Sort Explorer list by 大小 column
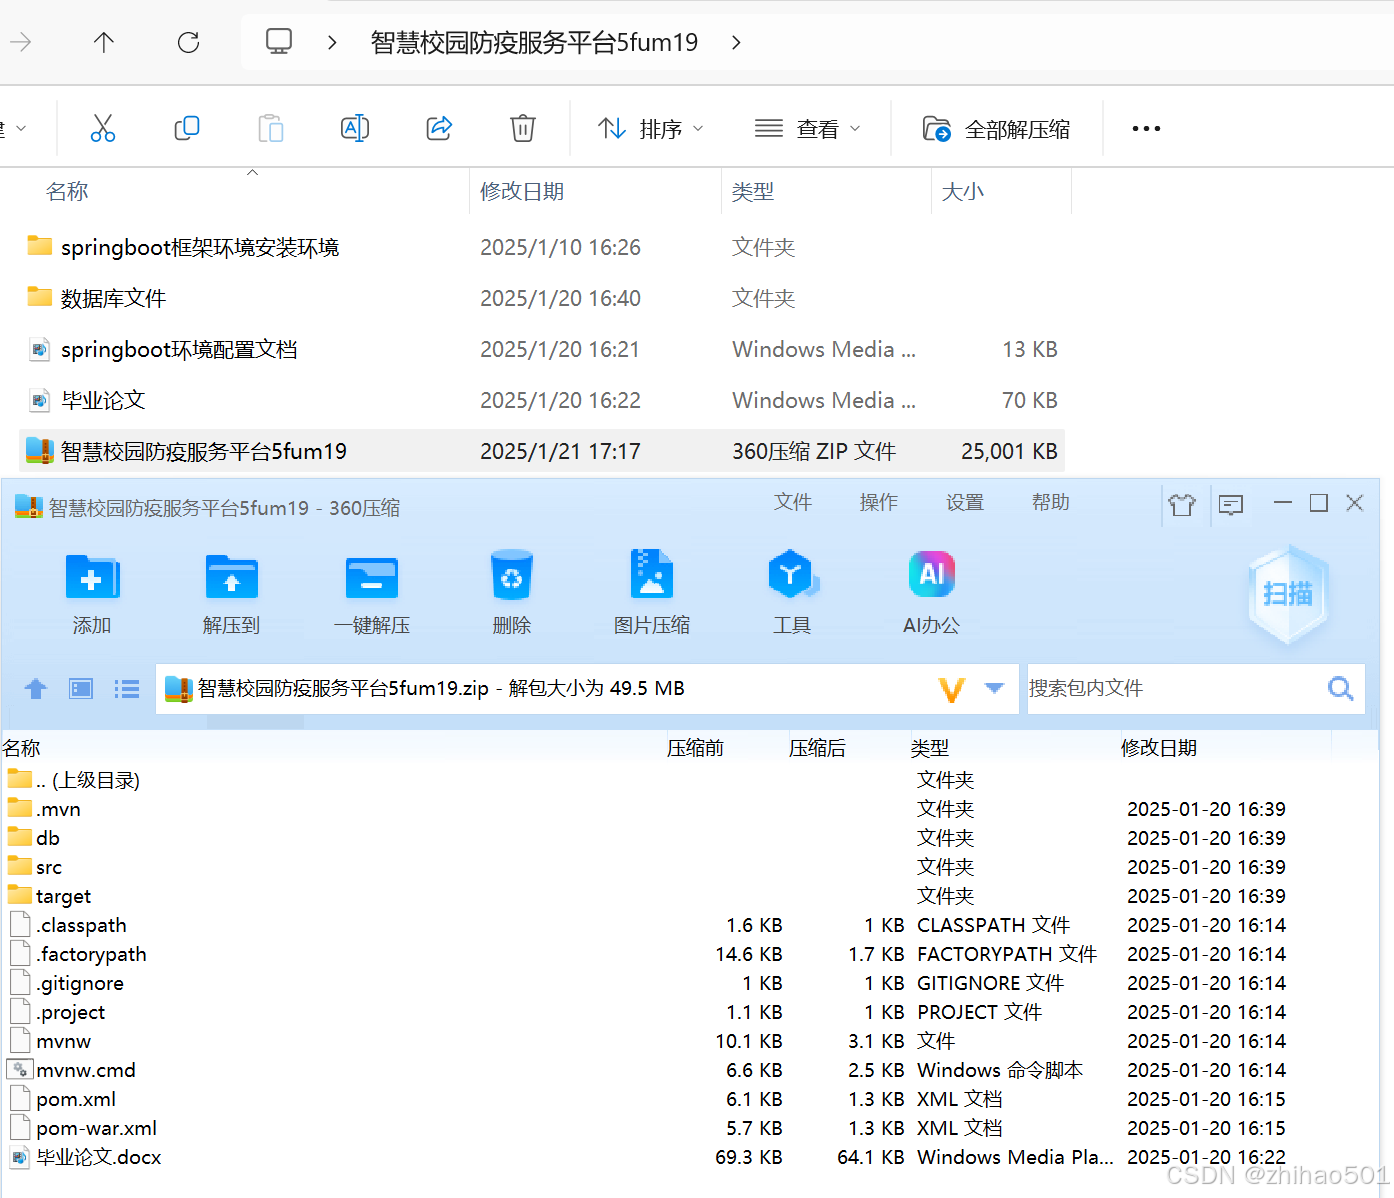 (963, 191)
